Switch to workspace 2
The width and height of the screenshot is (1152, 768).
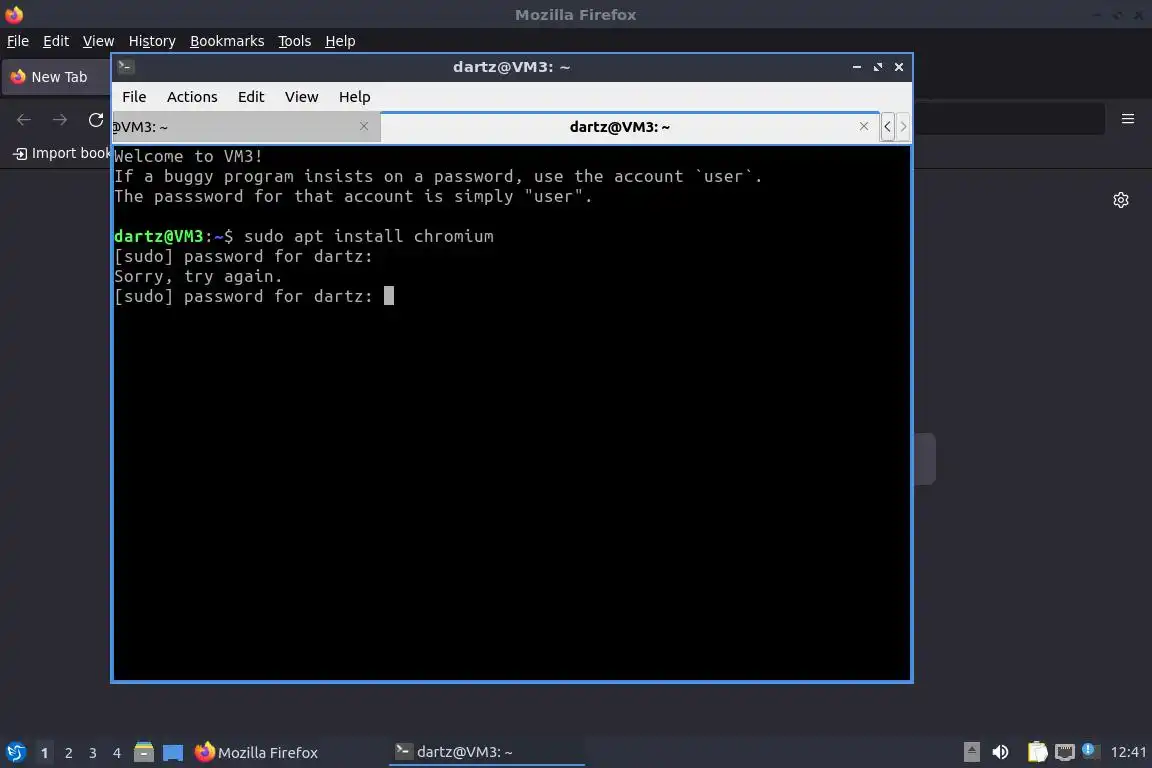(x=68, y=753)
